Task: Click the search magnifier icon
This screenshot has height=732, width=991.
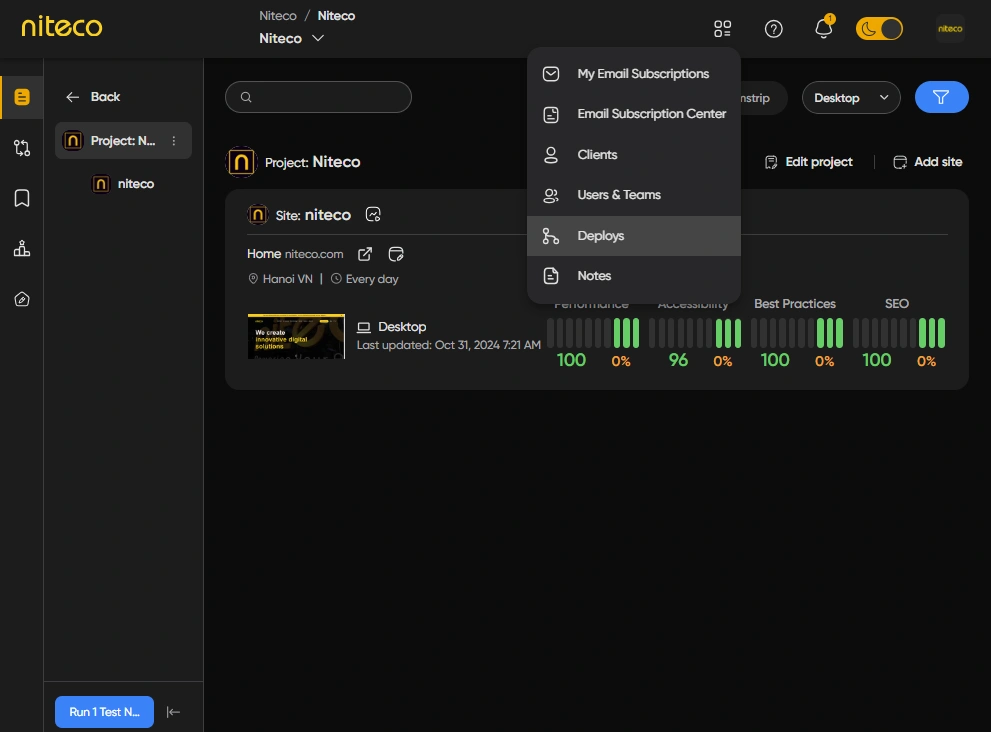Action: click(x=246, y=97)
